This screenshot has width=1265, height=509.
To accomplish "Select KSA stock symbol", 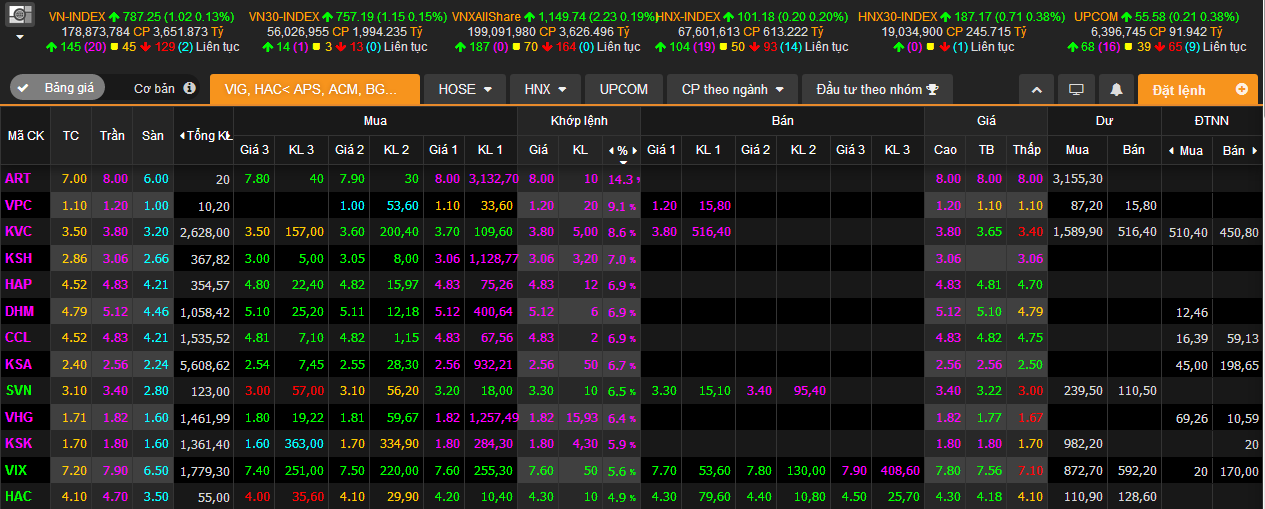I will click(18, 364).
